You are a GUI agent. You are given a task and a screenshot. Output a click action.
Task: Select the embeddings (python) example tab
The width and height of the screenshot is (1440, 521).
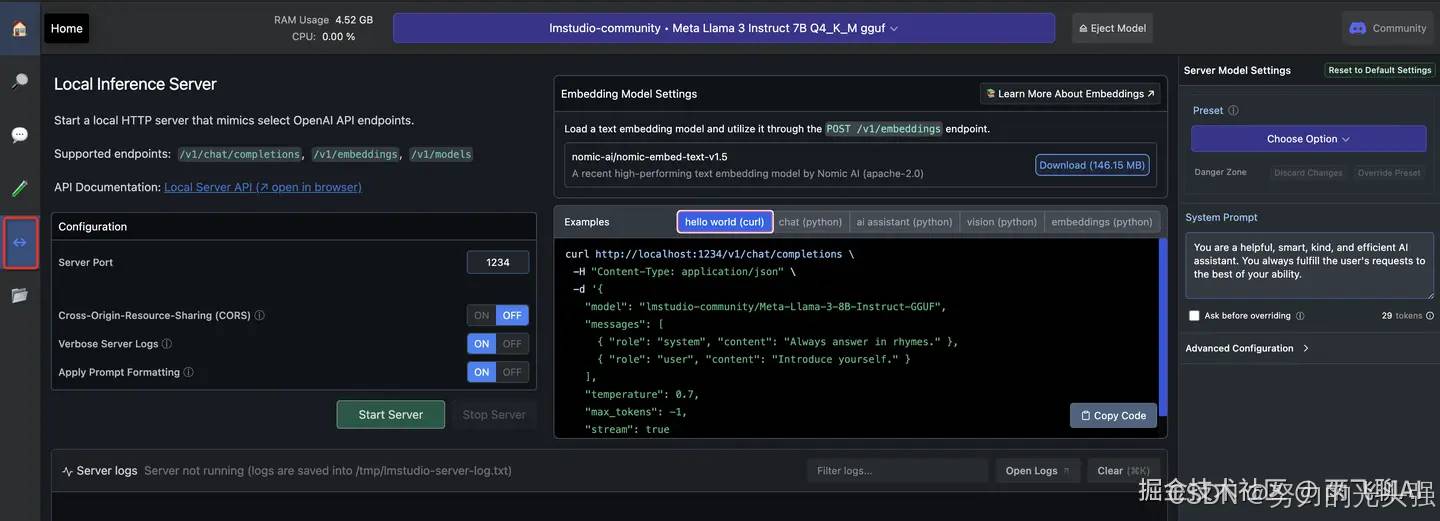[x=1102, y=222]
